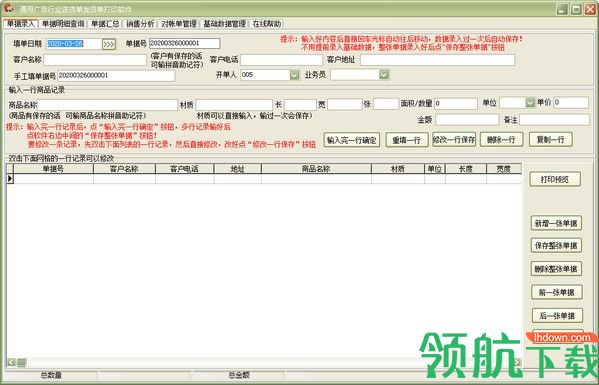Select the 长度 column header
The height and width of the screenshot is (385, 599).
[466, 169]
